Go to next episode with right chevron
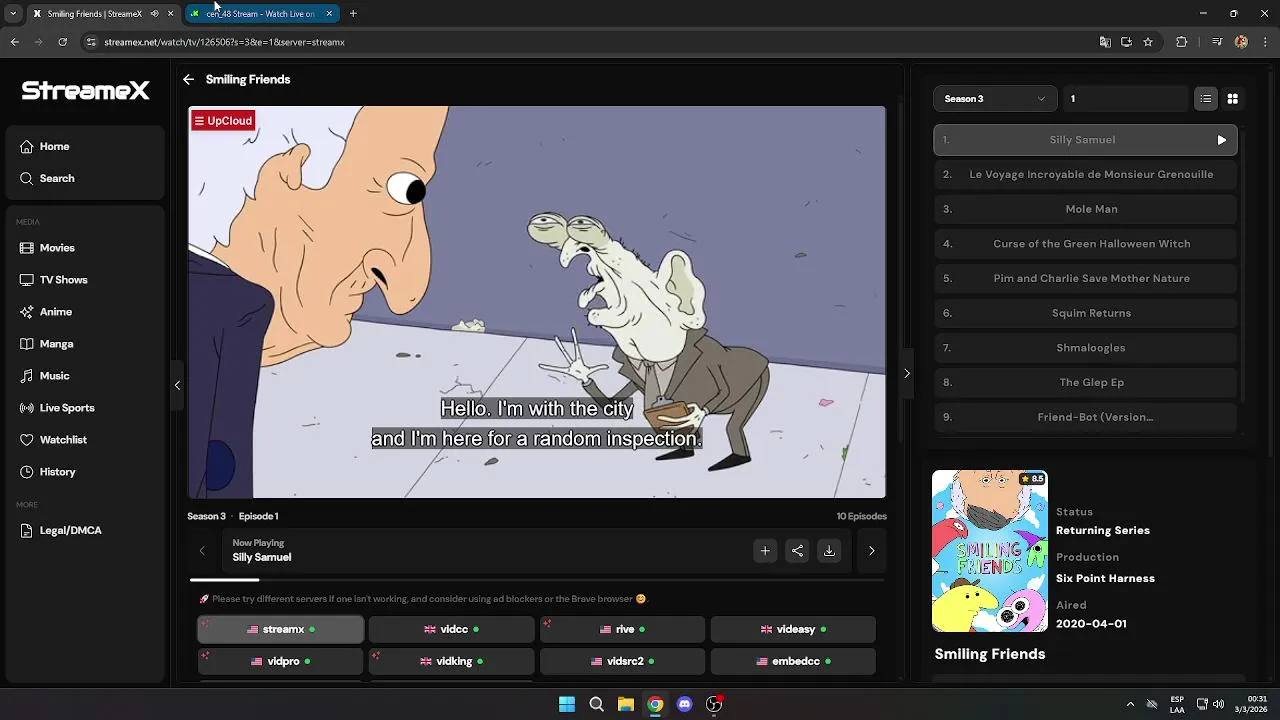This screenshot has width=1280, height=720. pyautogui.click(x=871, y=550)
